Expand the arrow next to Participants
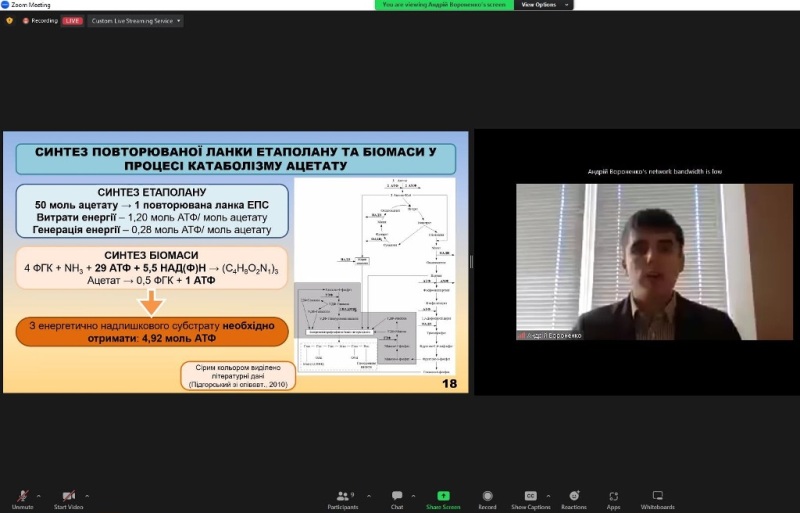This screenshot has height=513, width=800. (x=369, y=496)
